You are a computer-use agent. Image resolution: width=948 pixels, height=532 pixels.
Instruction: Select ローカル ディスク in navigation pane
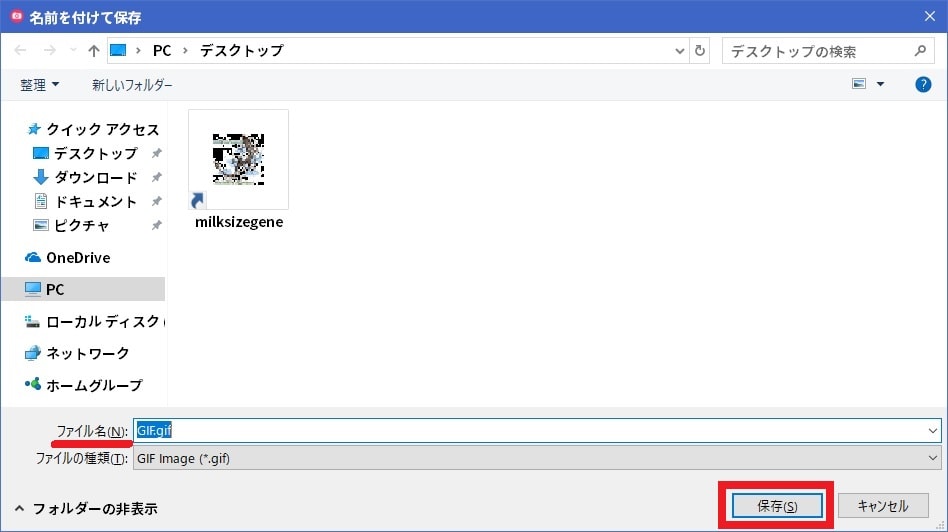point(94,321)
